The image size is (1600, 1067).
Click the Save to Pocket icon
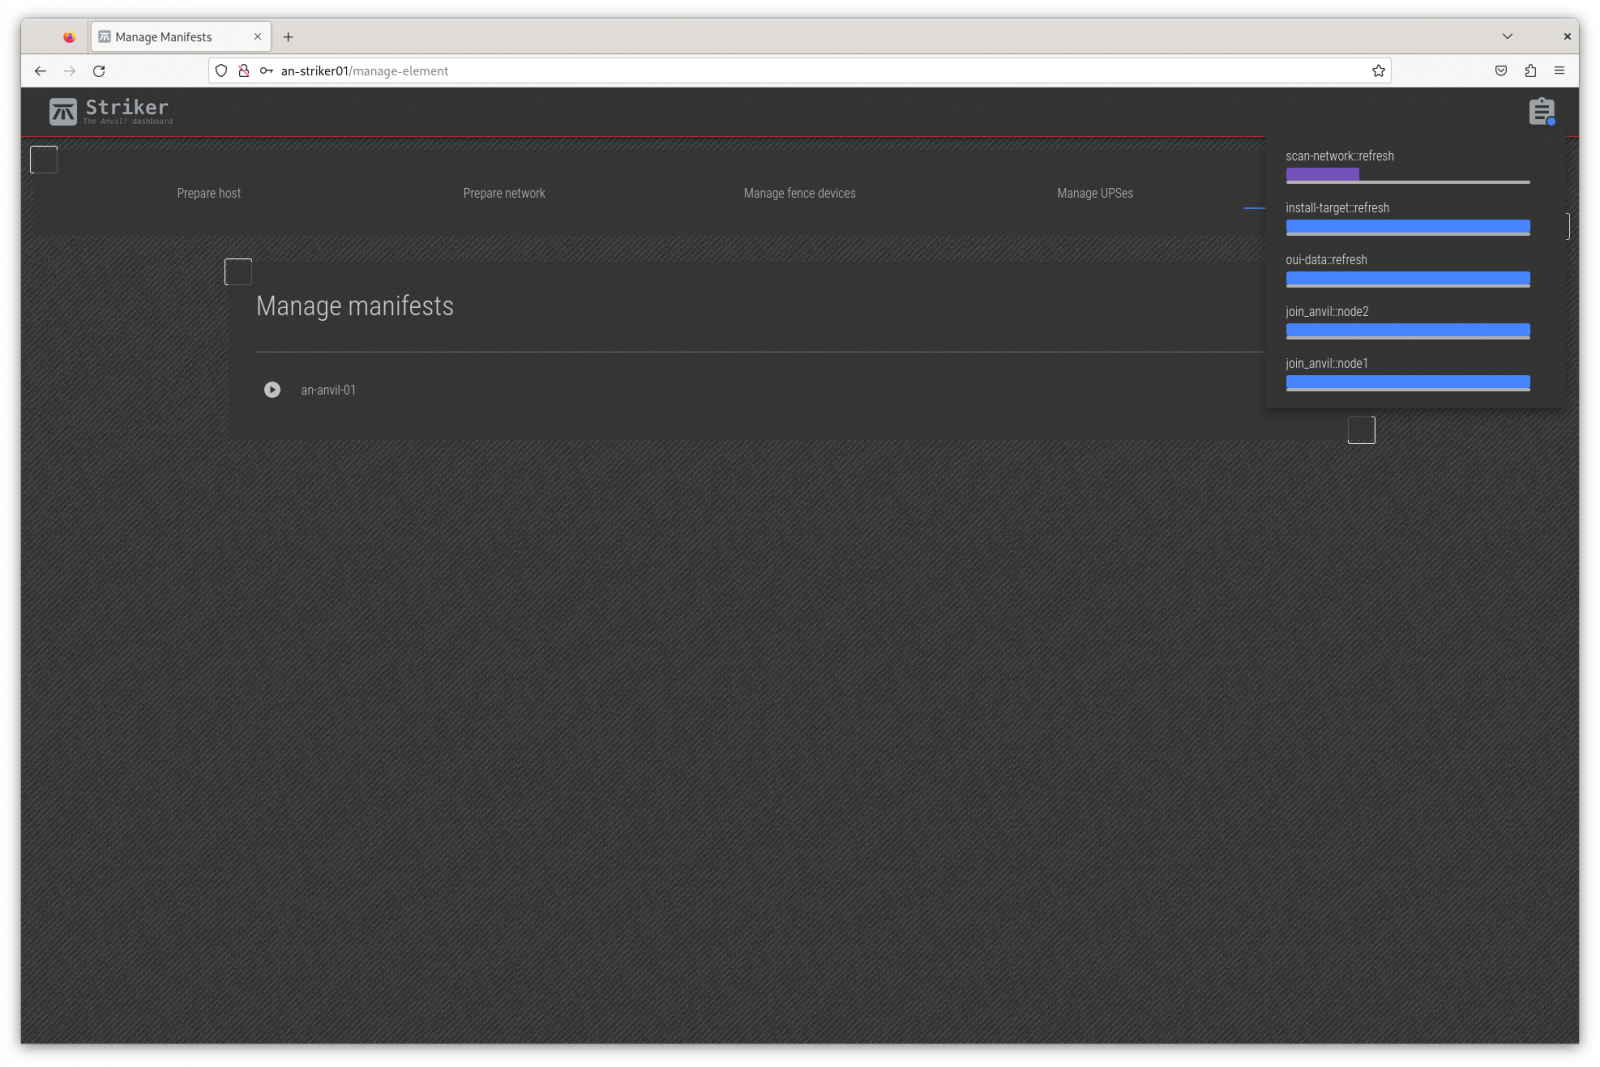point(1501,71)
